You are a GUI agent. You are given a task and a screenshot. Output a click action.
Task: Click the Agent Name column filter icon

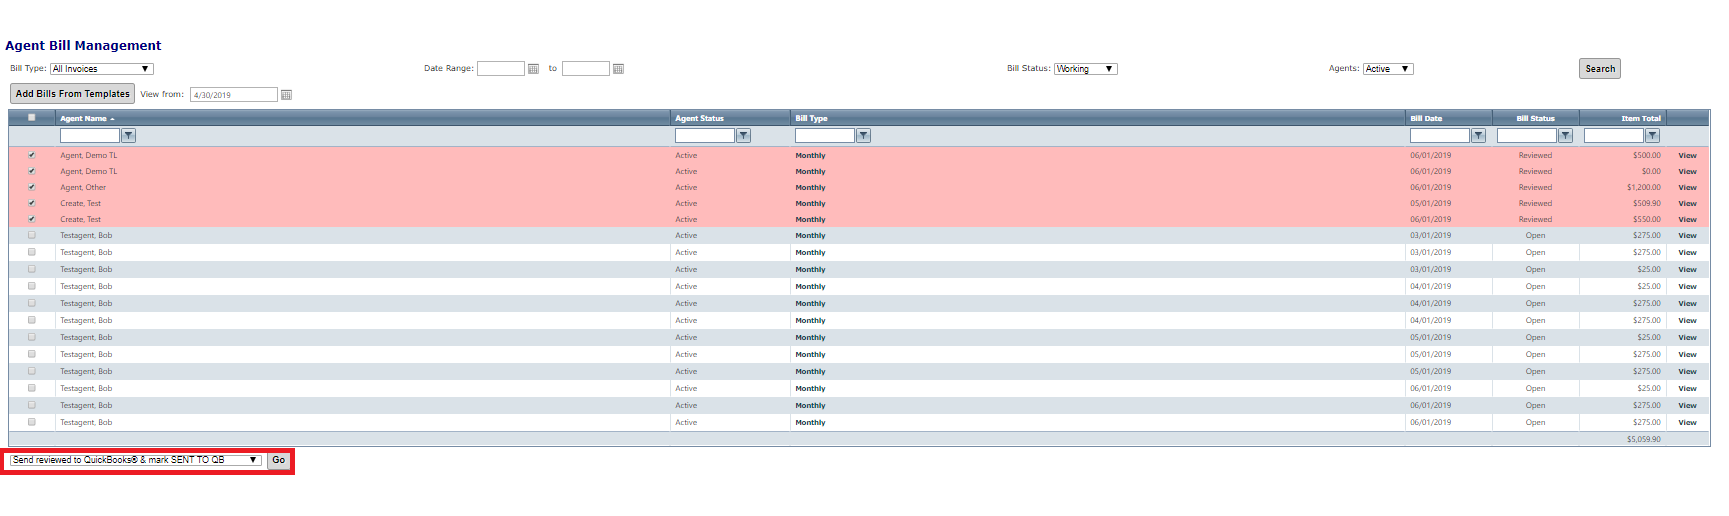coord(128,136)
